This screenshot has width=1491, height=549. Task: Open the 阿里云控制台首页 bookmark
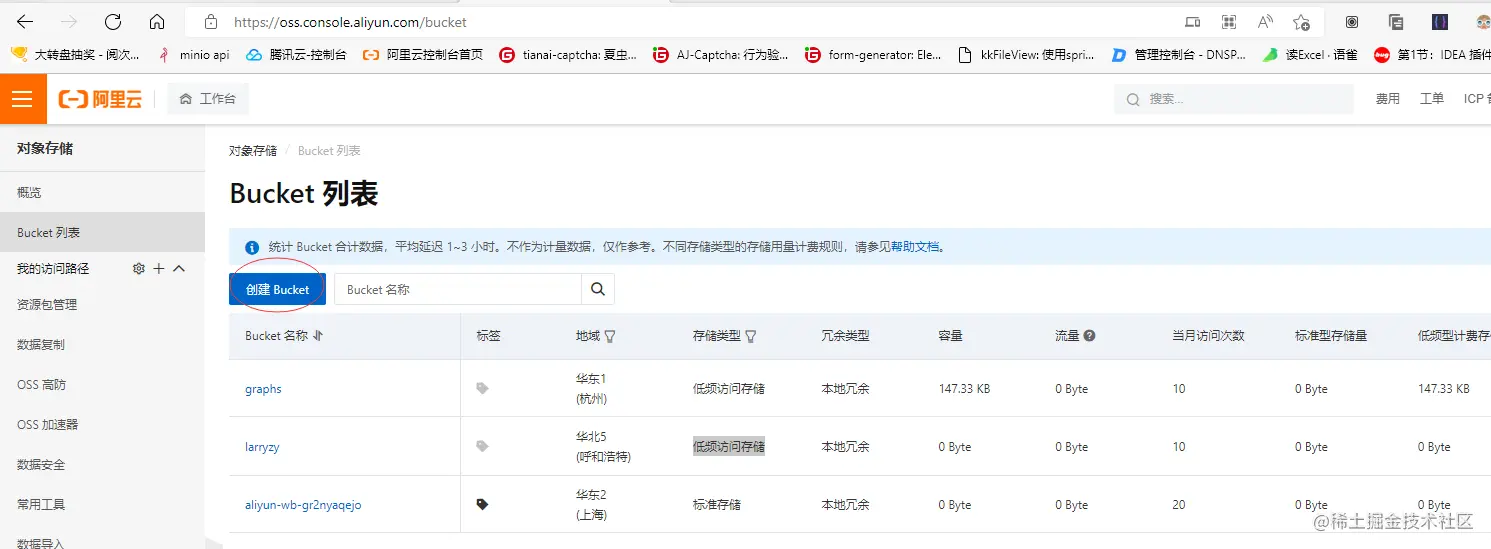[x=423, y=55]
